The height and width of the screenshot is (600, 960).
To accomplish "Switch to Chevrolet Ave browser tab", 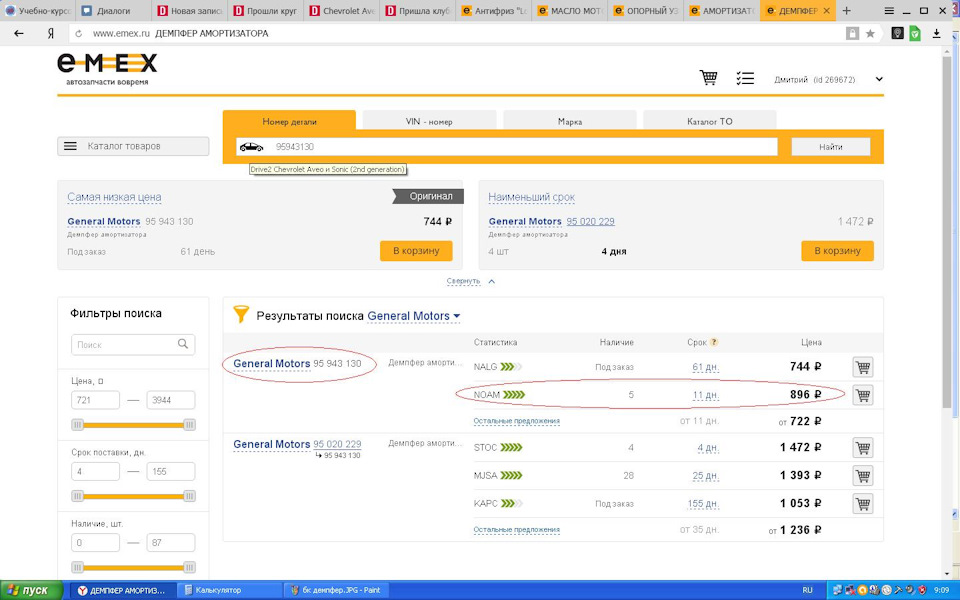I will click(341, 10).
